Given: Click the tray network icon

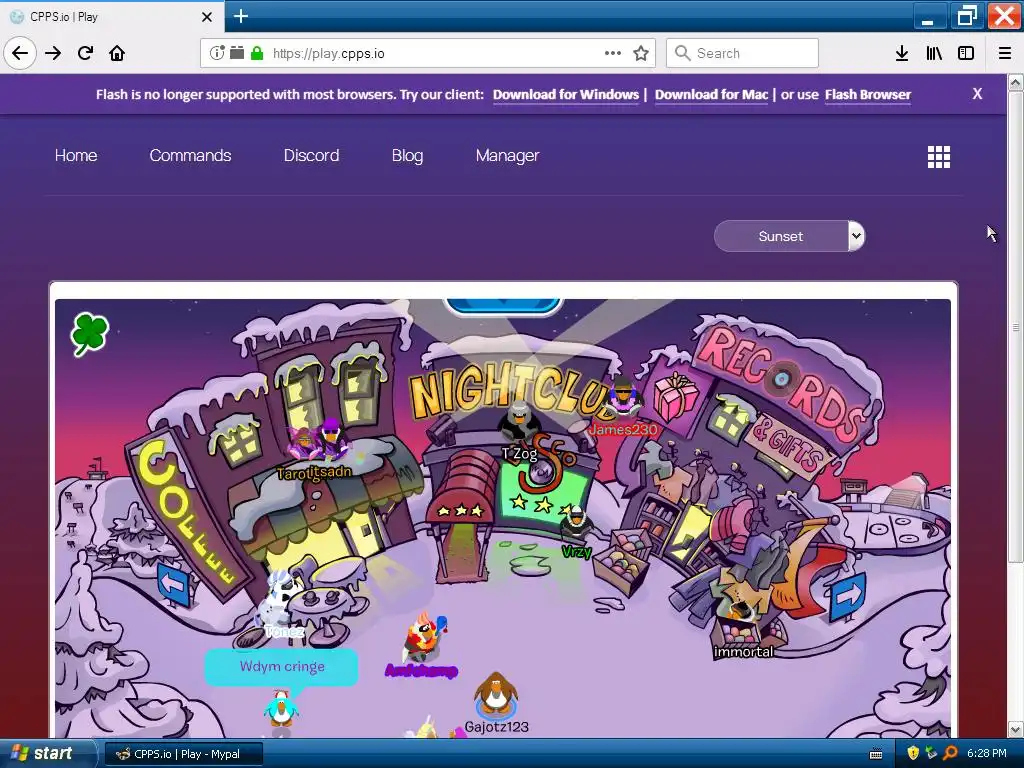Looking at the screenshot, I should 931,754.
